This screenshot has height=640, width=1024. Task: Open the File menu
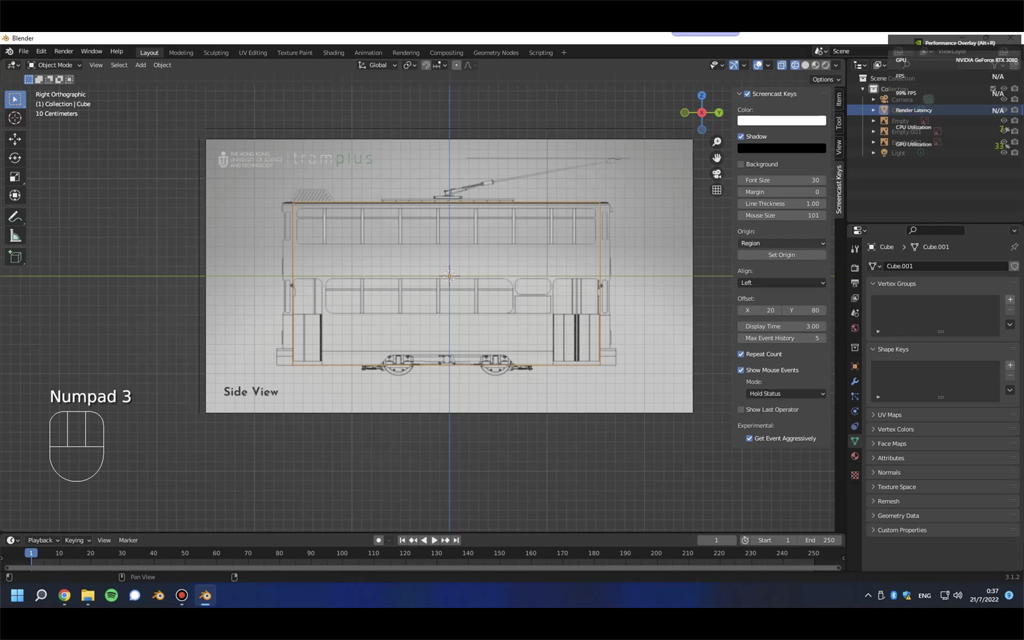click(24, 51)
